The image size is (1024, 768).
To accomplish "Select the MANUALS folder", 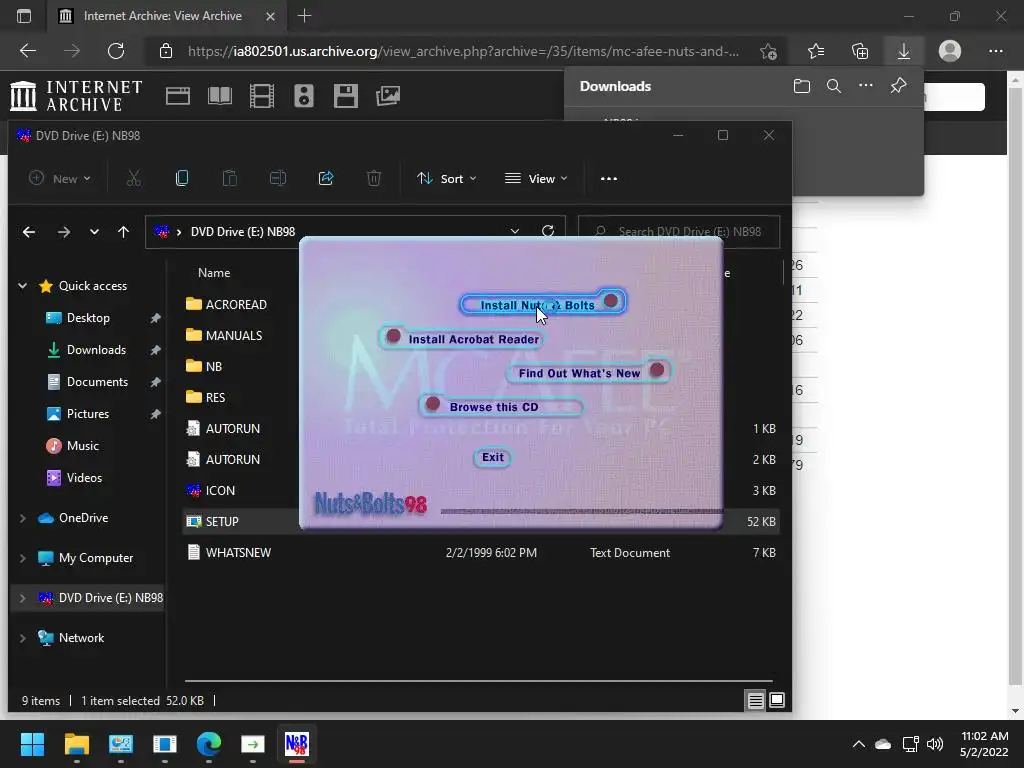I will click(x=233, y=335).
